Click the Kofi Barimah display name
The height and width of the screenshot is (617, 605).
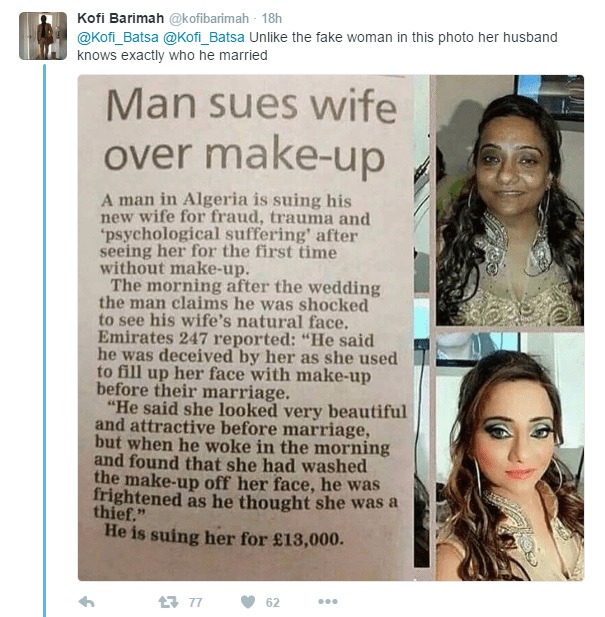pos(120,18)
